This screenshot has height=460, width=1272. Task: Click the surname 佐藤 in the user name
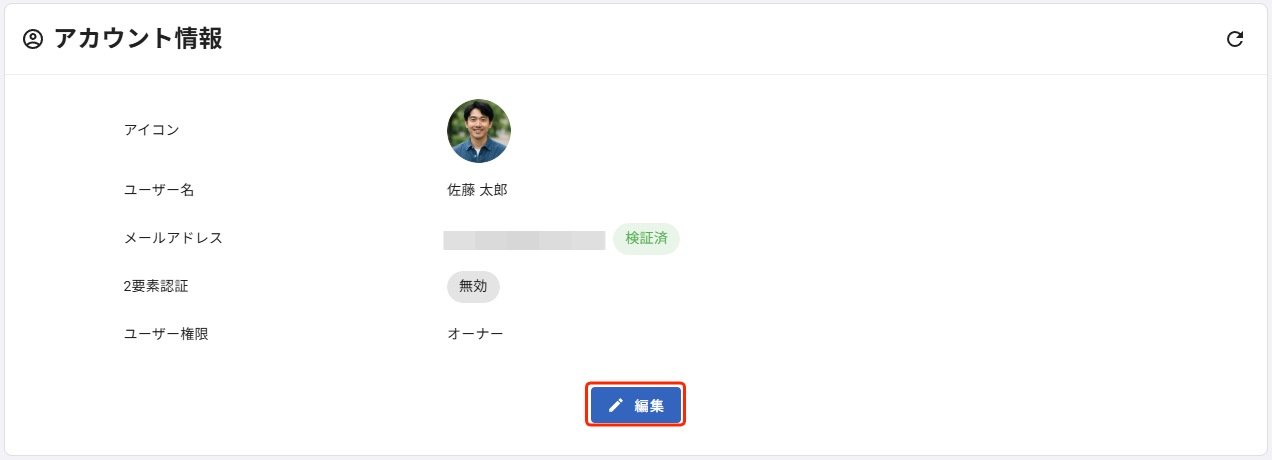(461, 189)
